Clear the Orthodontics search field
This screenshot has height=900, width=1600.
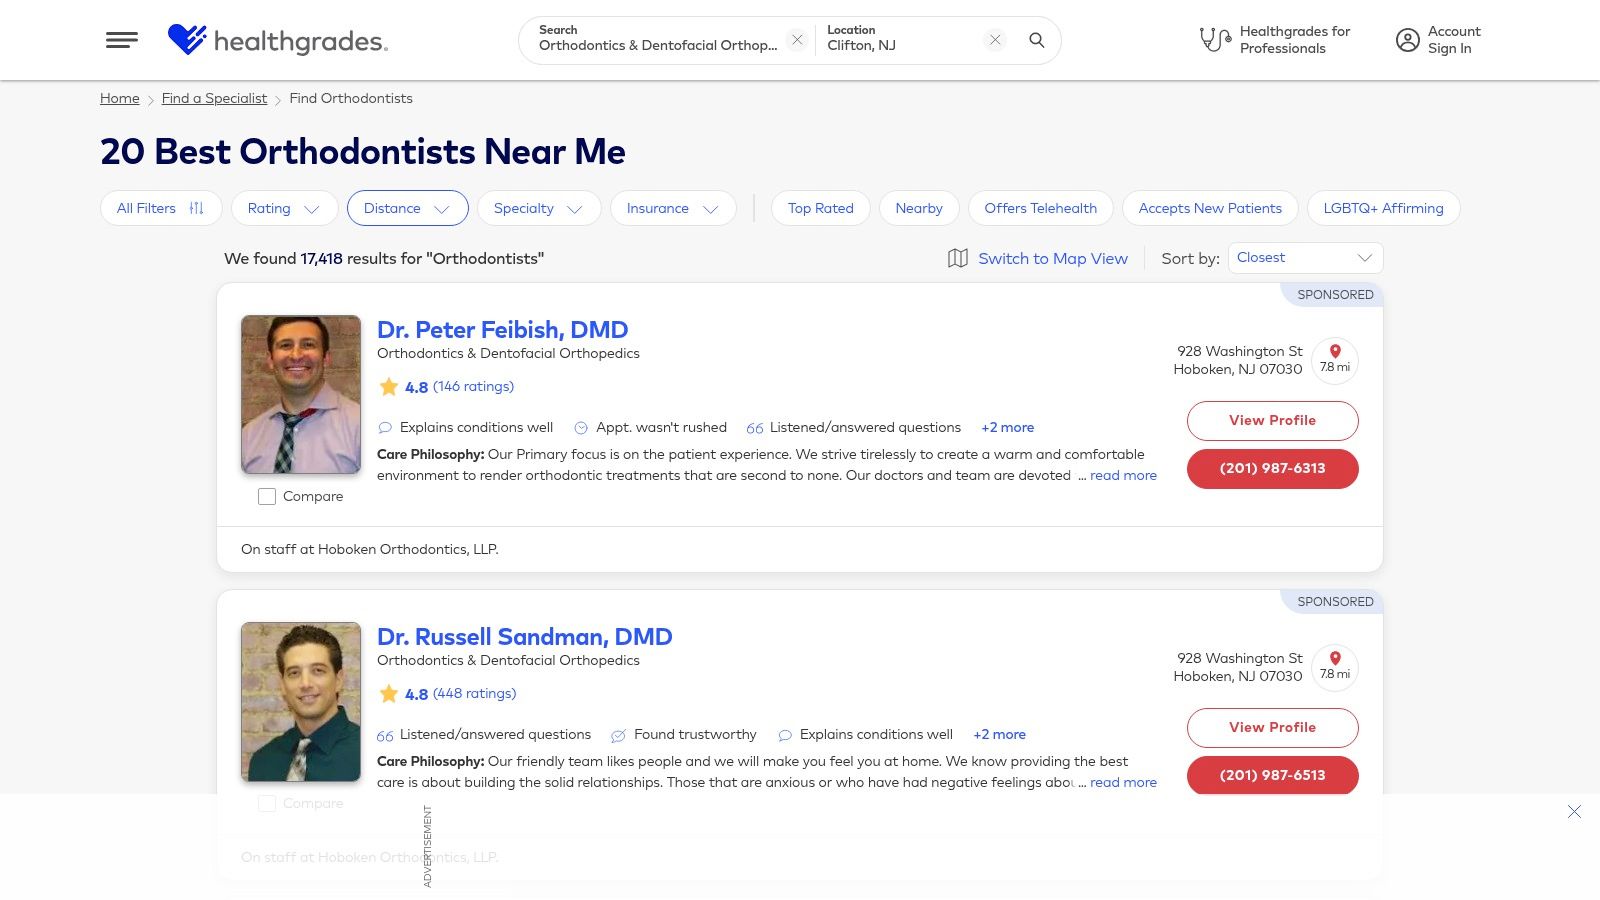[797, 40]
